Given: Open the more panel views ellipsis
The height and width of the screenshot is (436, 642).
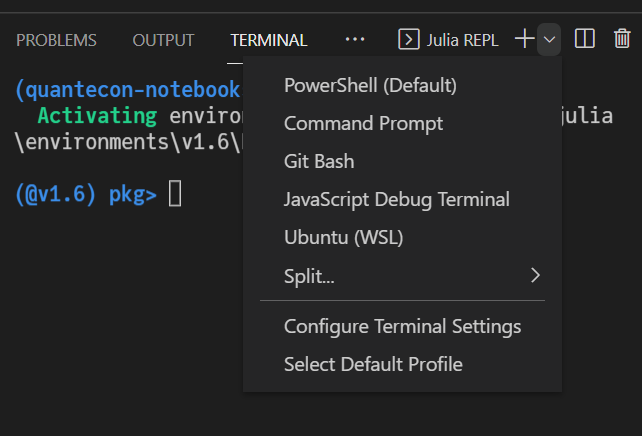Looking at the screenshot, I should click(x=355, y=40).
